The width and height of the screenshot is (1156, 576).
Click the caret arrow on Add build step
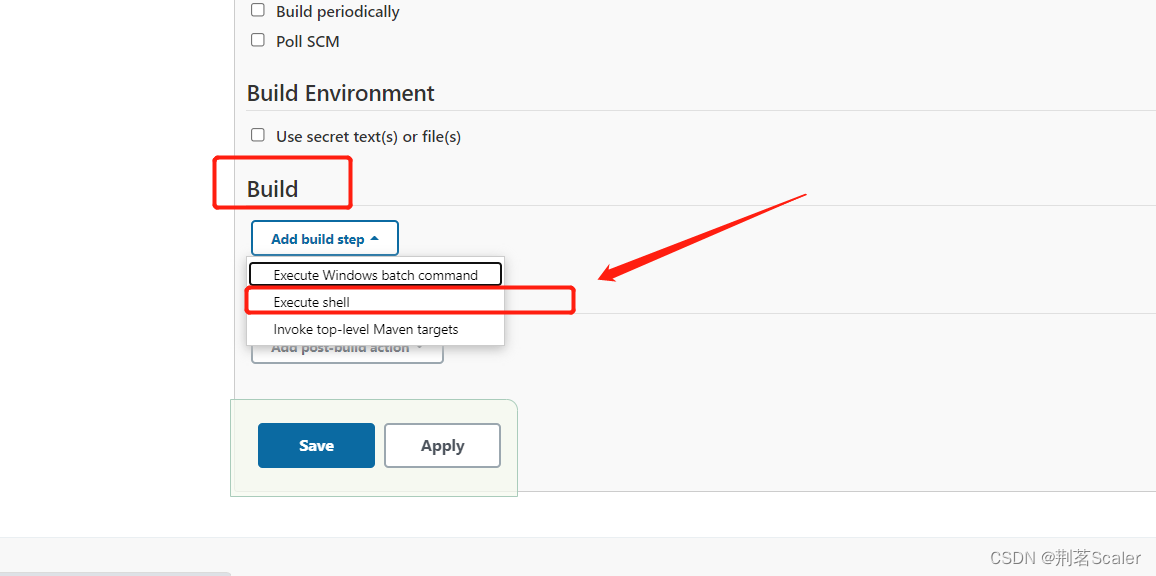[x=375, y=239]
